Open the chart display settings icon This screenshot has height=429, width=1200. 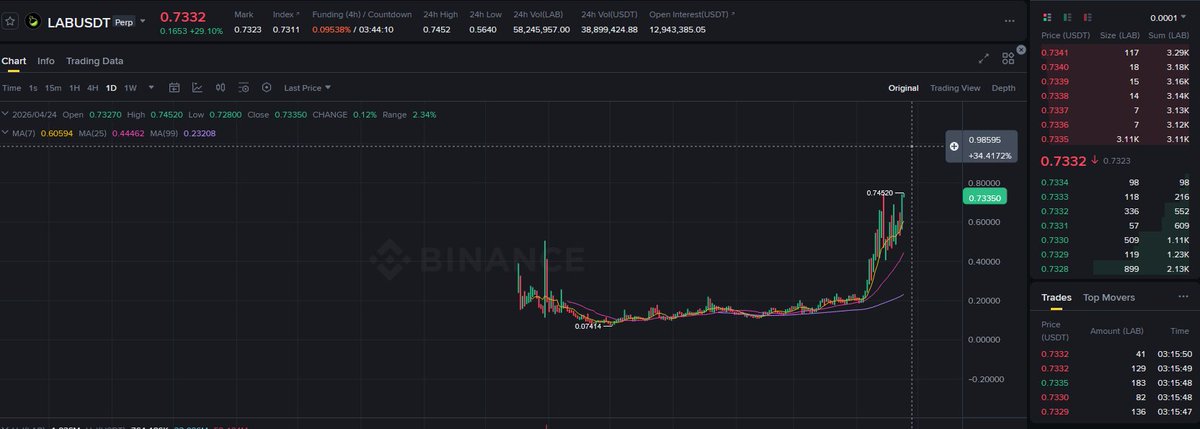243,88
